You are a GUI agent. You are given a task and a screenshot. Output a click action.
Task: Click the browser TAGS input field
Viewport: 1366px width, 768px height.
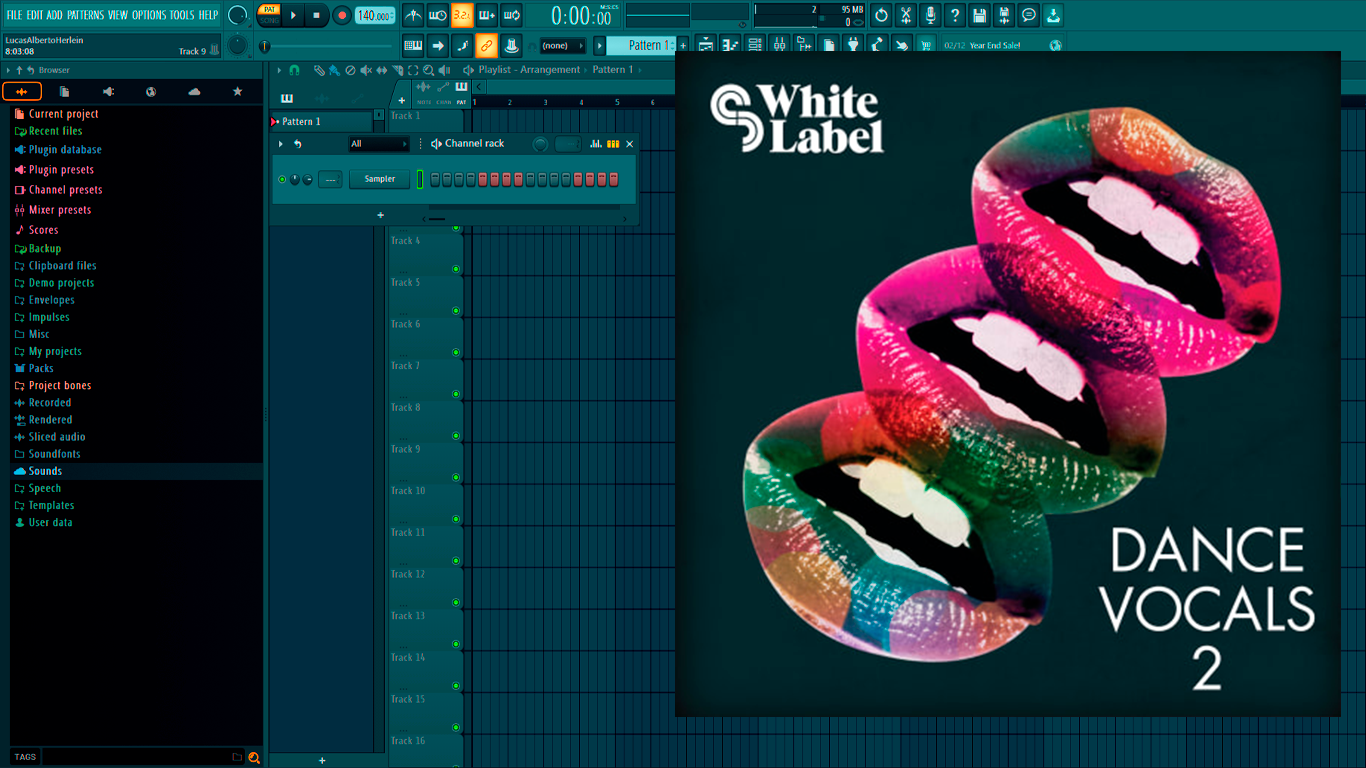click(136, 757)
